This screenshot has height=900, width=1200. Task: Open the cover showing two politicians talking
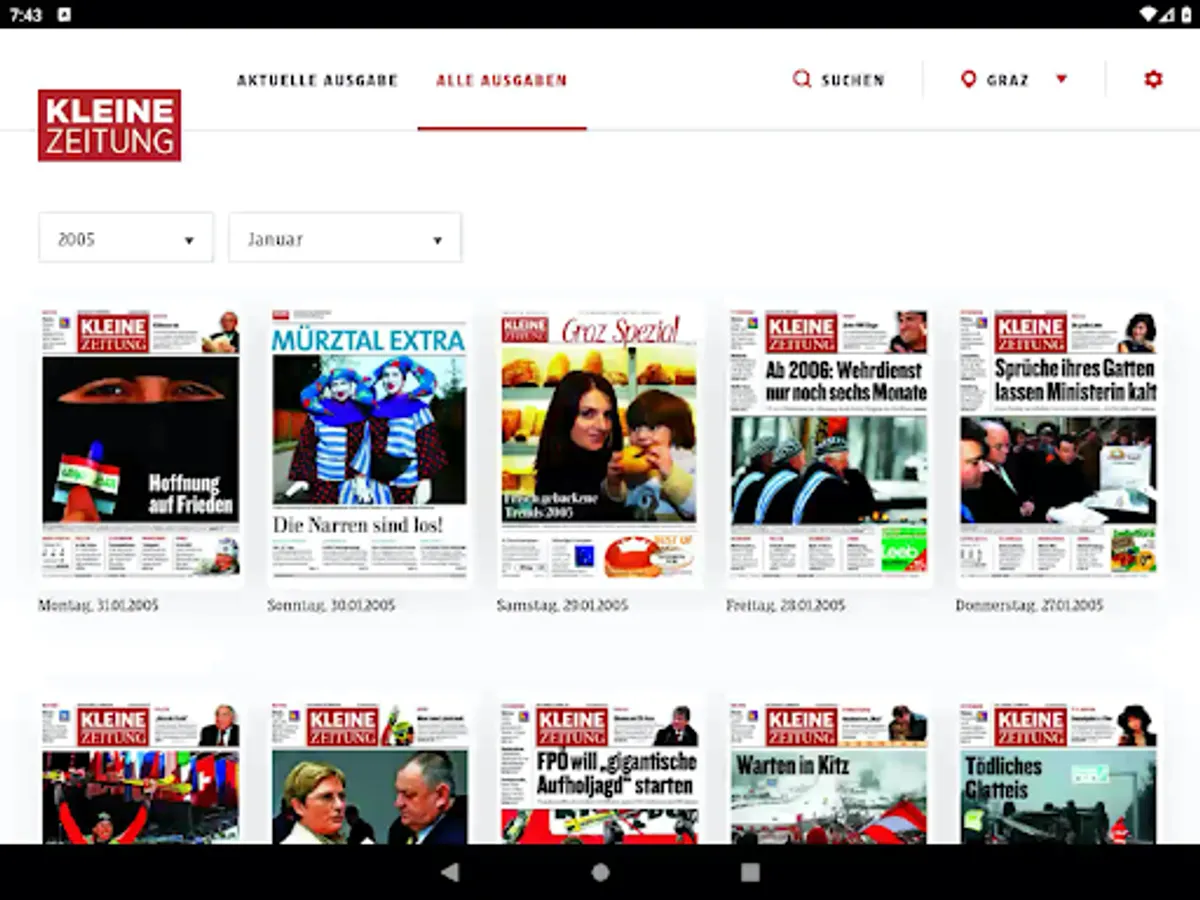click(370, 773)
